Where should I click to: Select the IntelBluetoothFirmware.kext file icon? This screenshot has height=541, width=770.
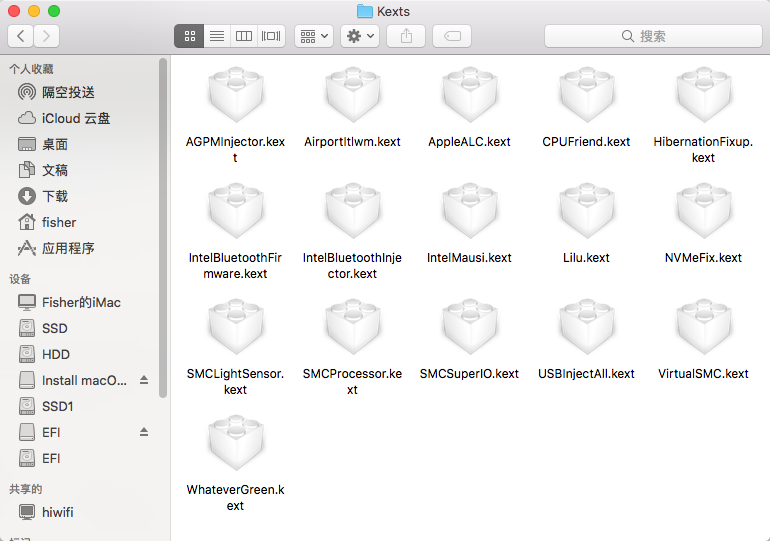click(x=236, y=210)
